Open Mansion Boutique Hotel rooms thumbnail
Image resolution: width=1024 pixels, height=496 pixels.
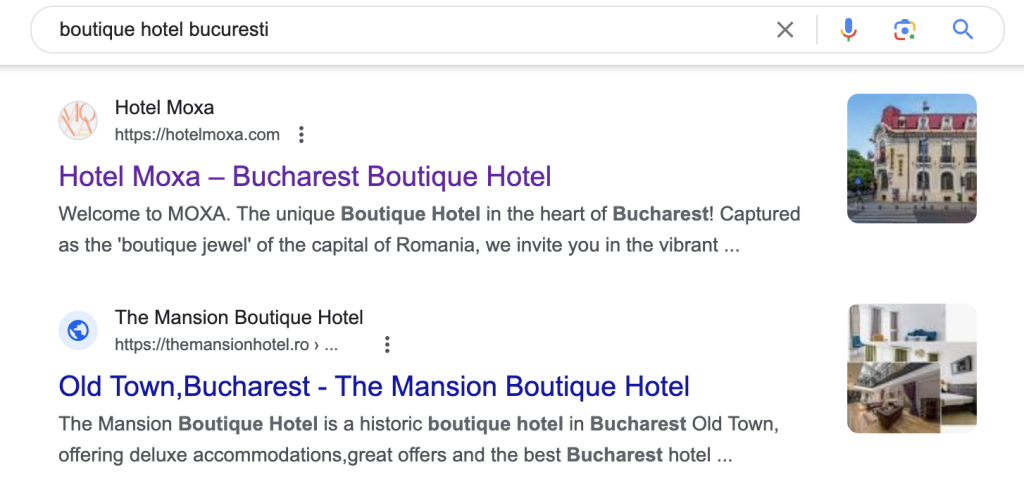[x=911, y=368]
